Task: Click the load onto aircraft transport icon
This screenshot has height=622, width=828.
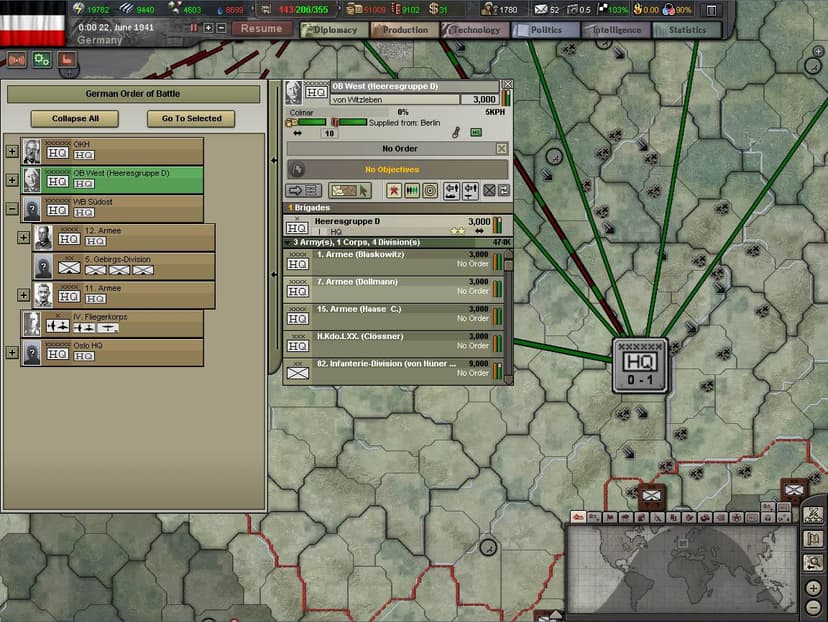Action: click(x=471, y=191)
